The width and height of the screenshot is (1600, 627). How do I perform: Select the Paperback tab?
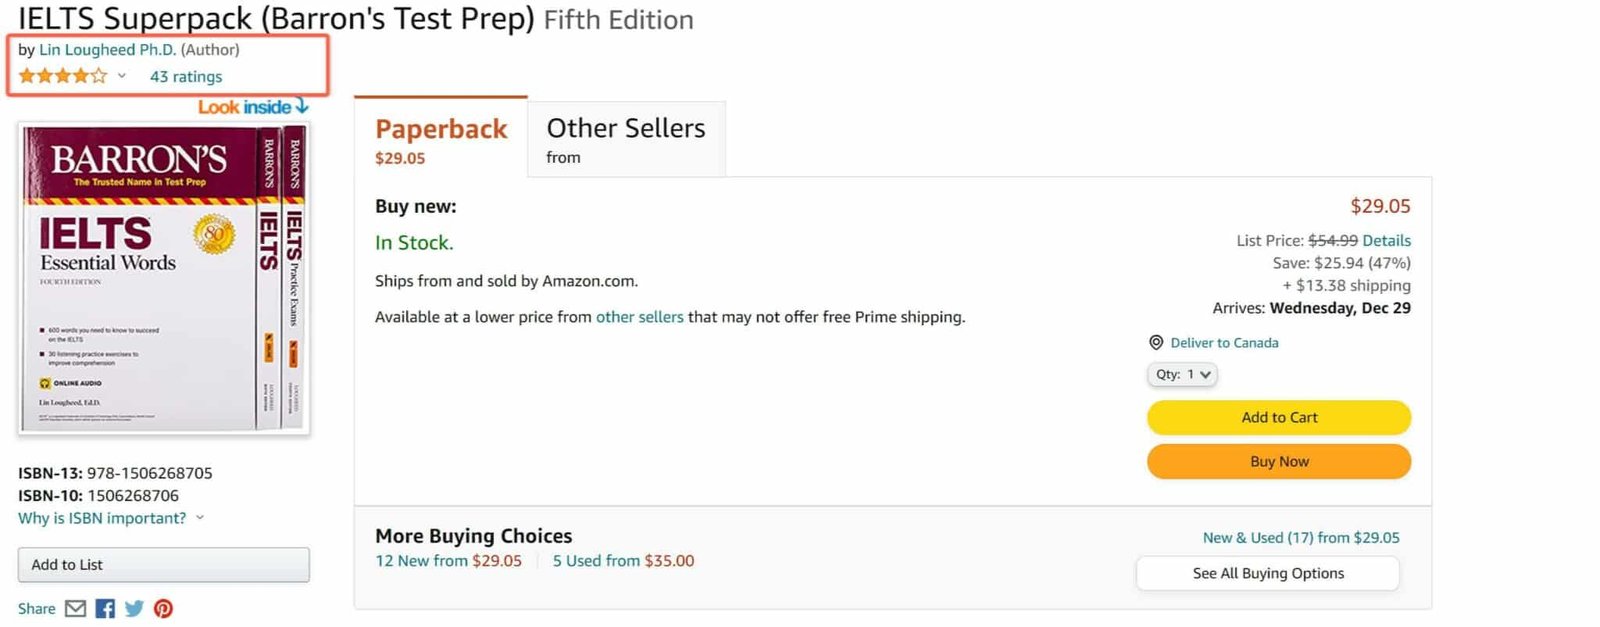pyautogui.click(x=441, y=138)
